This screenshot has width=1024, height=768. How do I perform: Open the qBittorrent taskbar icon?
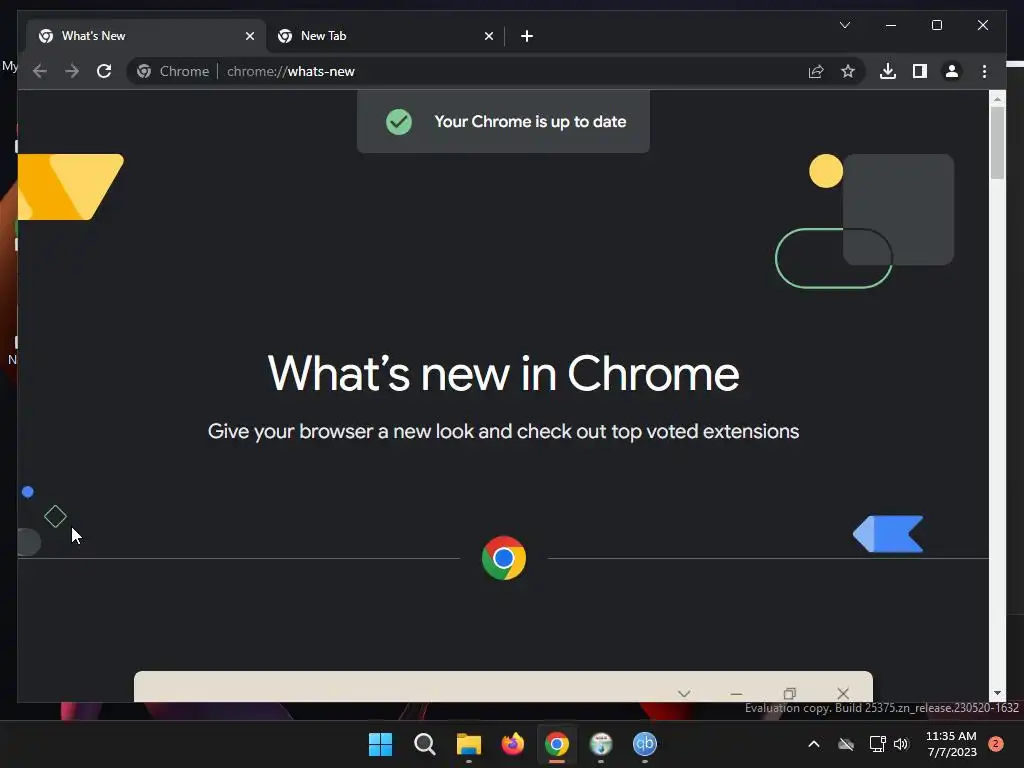tap(645, 744)
